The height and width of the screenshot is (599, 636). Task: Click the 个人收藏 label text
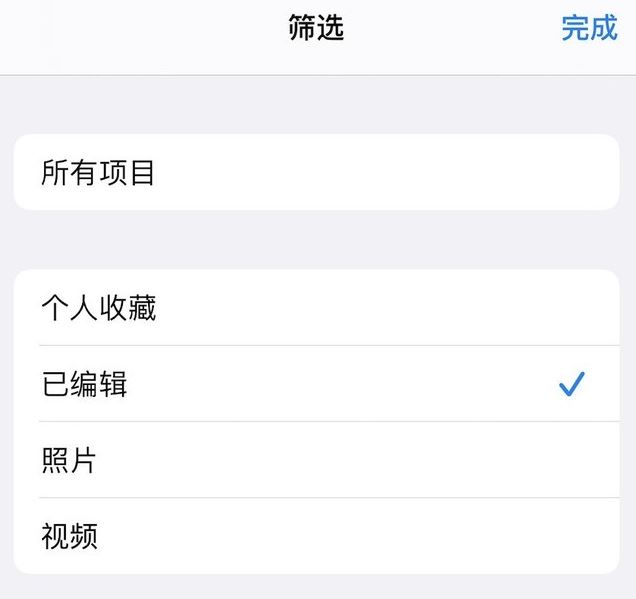tap(99, 307)
